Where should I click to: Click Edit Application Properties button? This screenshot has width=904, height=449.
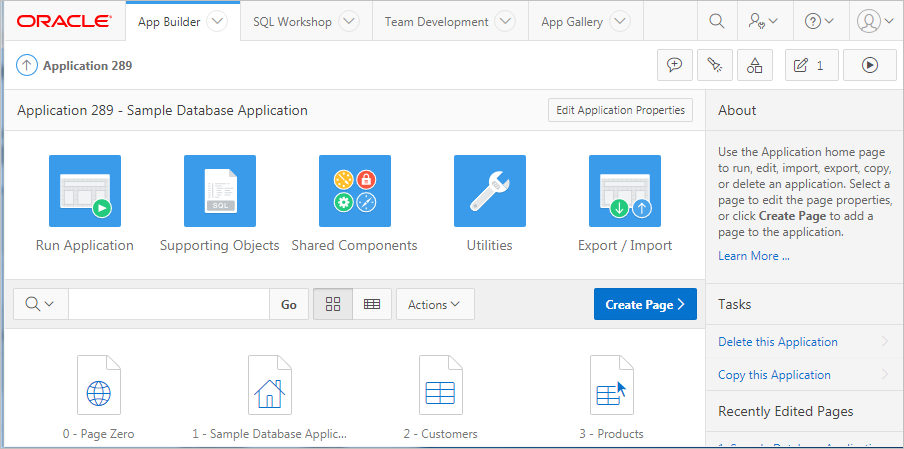[x=620, y=110]
